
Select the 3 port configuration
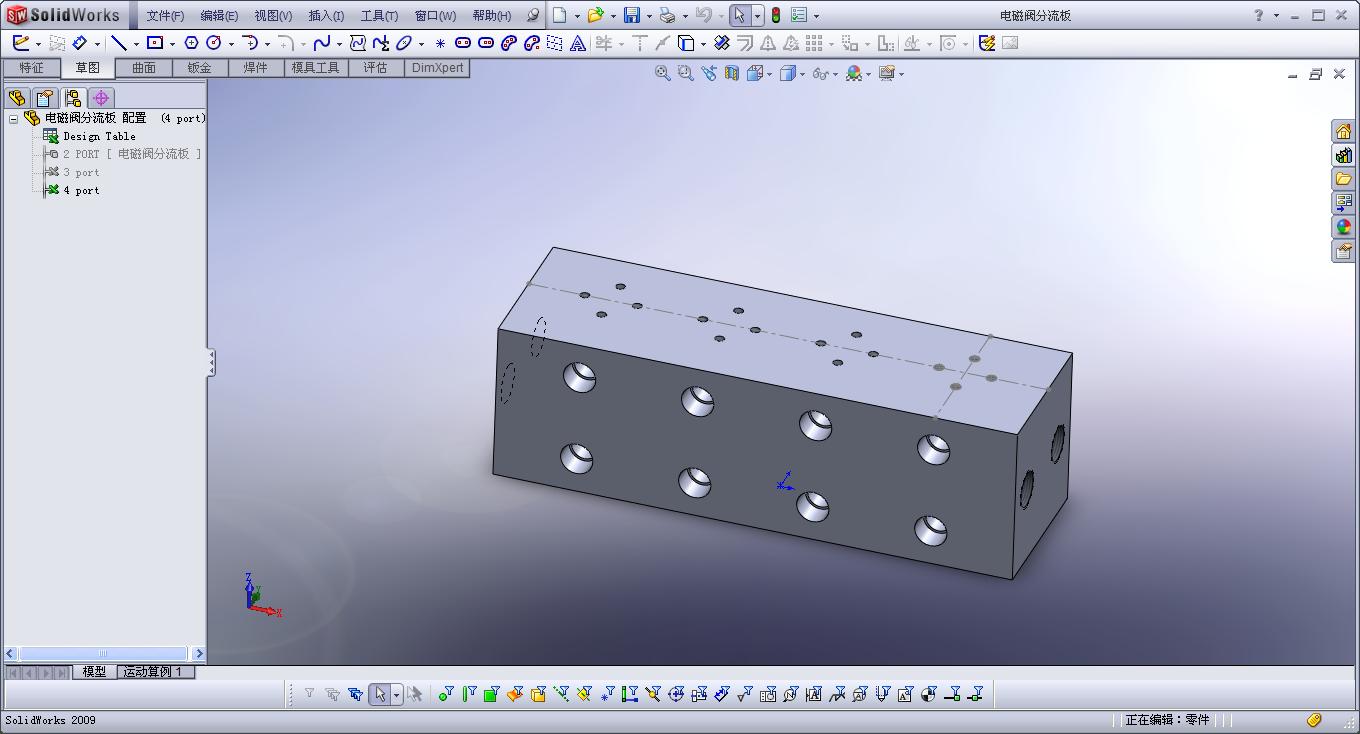tap(81, 172)
